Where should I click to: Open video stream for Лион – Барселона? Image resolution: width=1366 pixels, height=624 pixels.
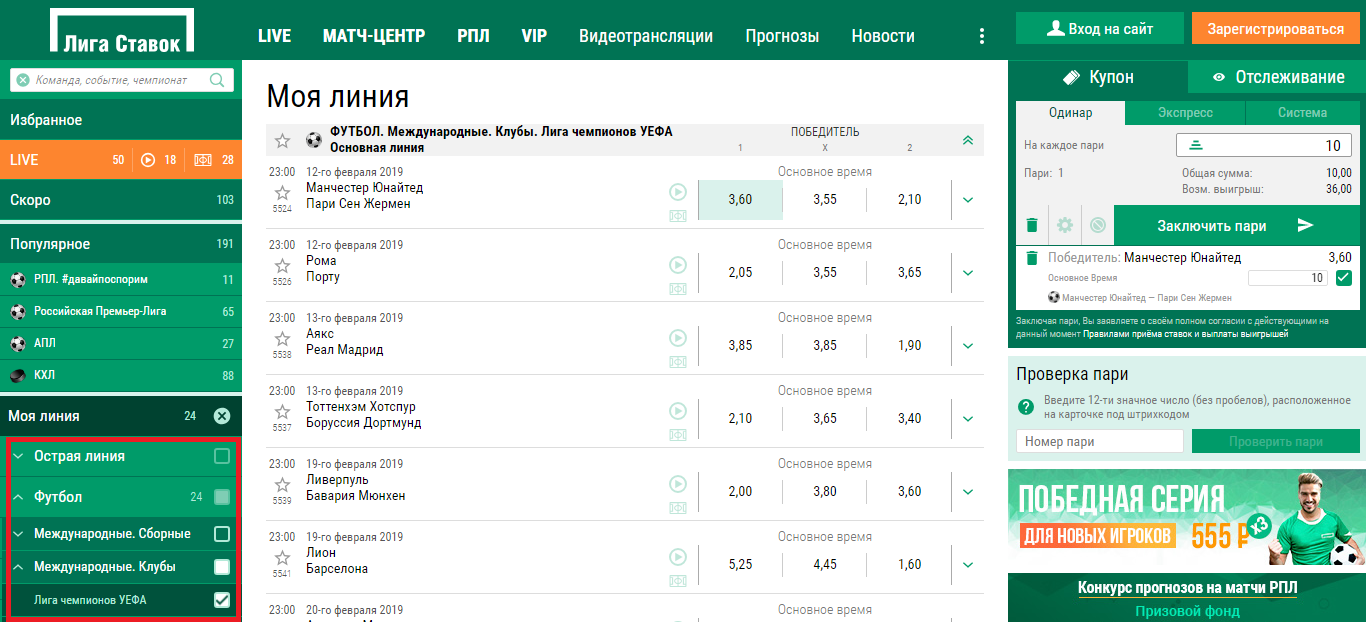tap(678, 557)
